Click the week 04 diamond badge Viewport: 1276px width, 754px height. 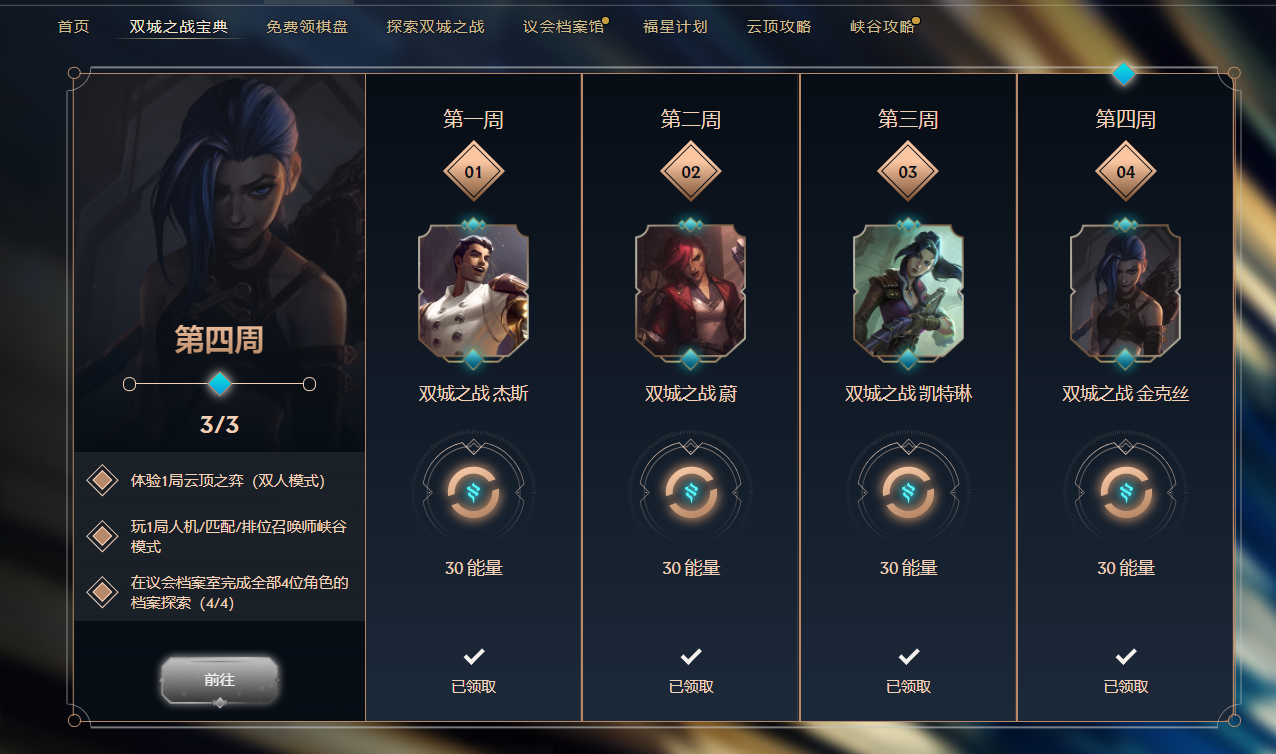click(1126, 171)
